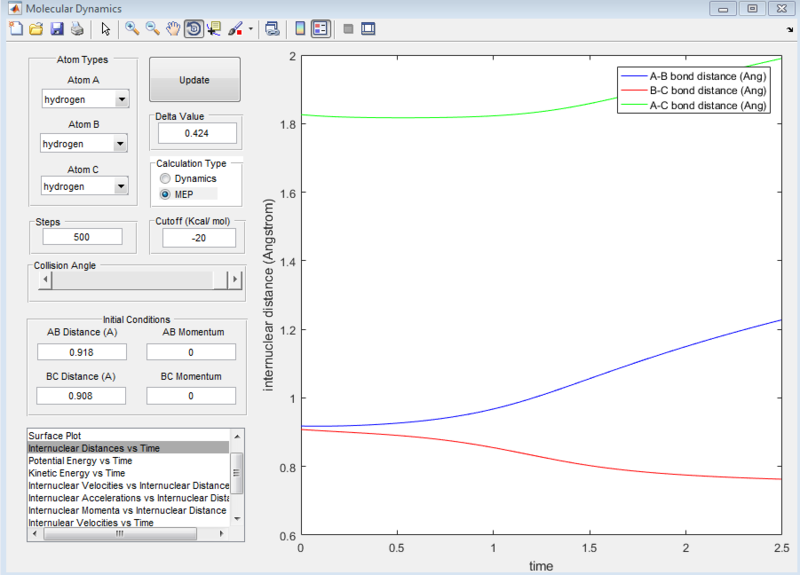Select the Zoom Out magnifier tool
The height and width of the screenshot is (575, 800).
[153, 29]
